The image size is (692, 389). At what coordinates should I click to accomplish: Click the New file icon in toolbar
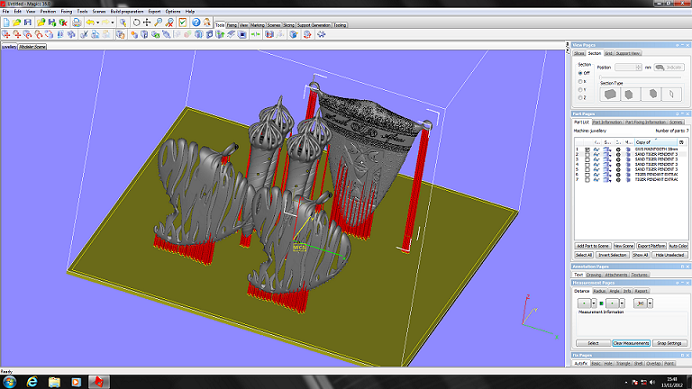tap(6, 23)
